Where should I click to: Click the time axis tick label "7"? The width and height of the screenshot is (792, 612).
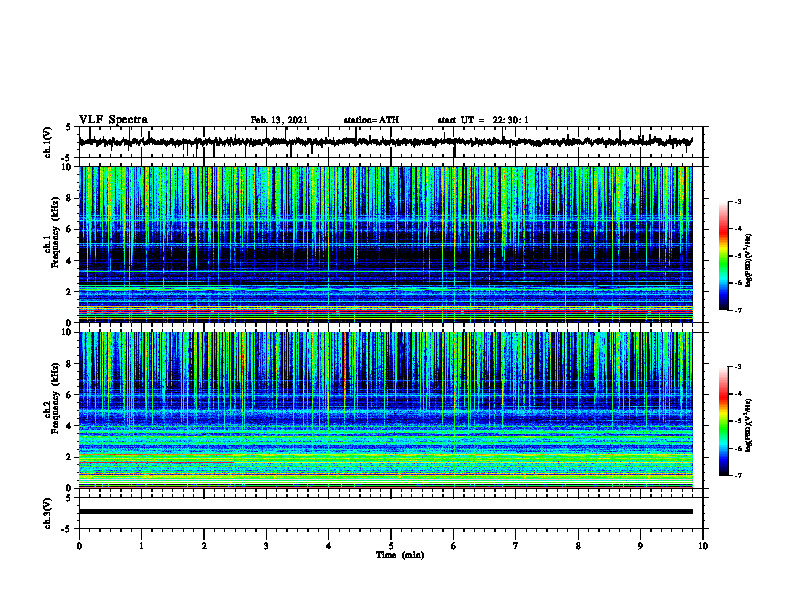coord(516,546)
